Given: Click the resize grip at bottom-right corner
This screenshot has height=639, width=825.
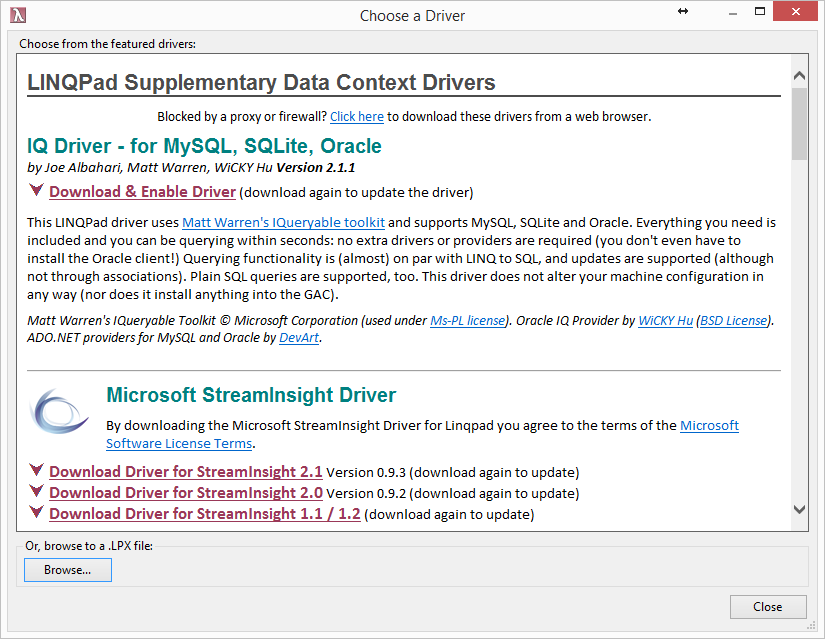Looking at the screenshot, I should click(811, 625).
